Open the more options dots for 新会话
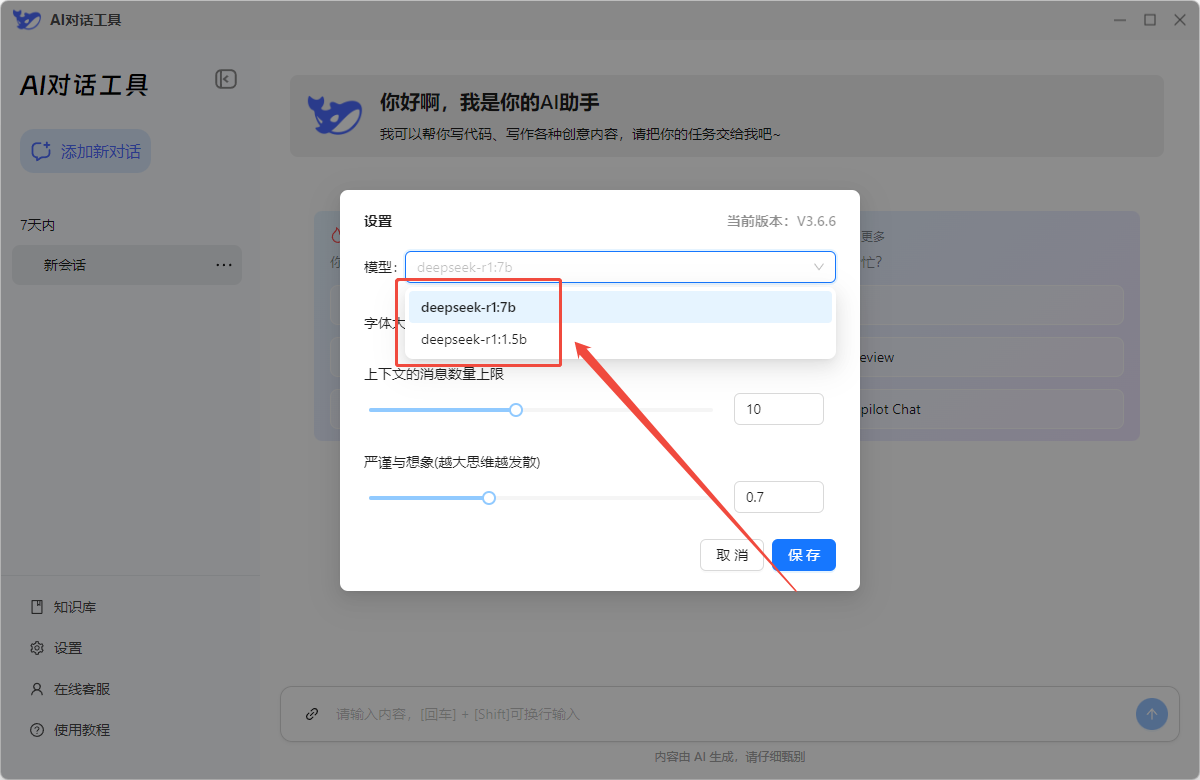This screenshot has height=780, width=1200. coord(224,265)
